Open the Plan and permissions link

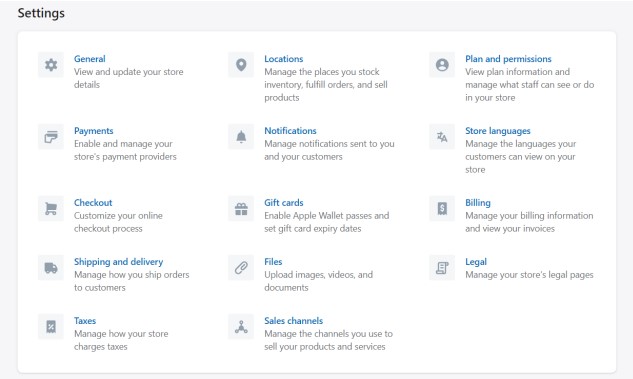coord(508,59)
